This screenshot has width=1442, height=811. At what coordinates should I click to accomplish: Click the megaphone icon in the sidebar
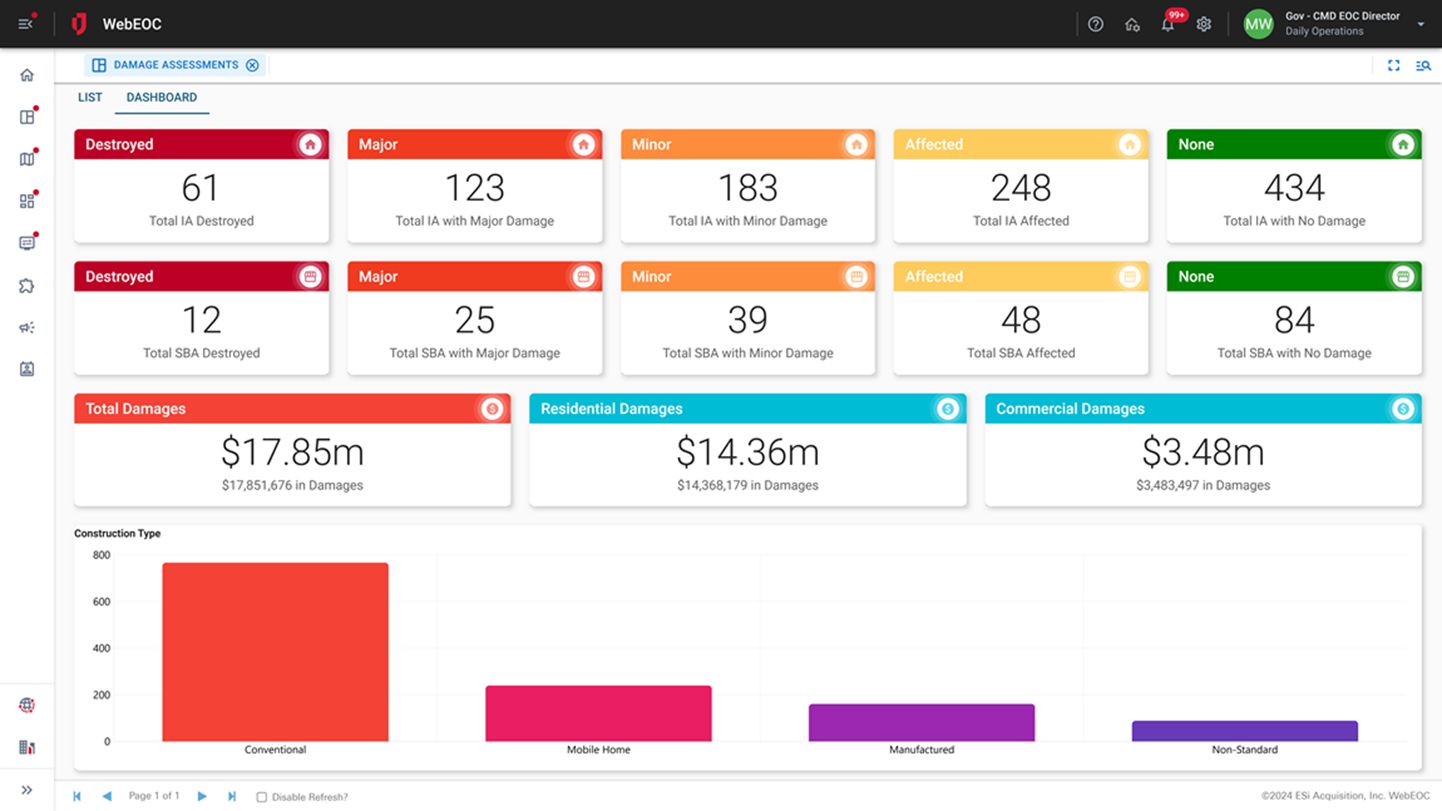click(27, 327)
